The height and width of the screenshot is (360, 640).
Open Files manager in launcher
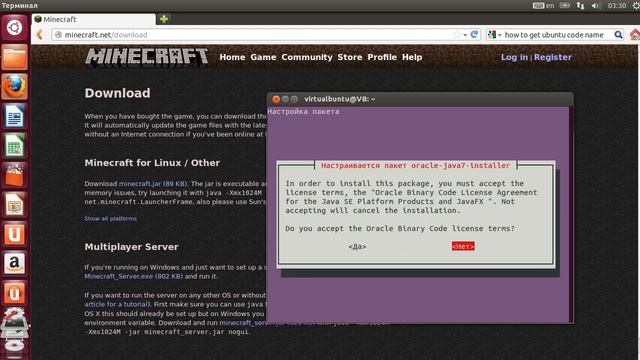tap(14, 58)
